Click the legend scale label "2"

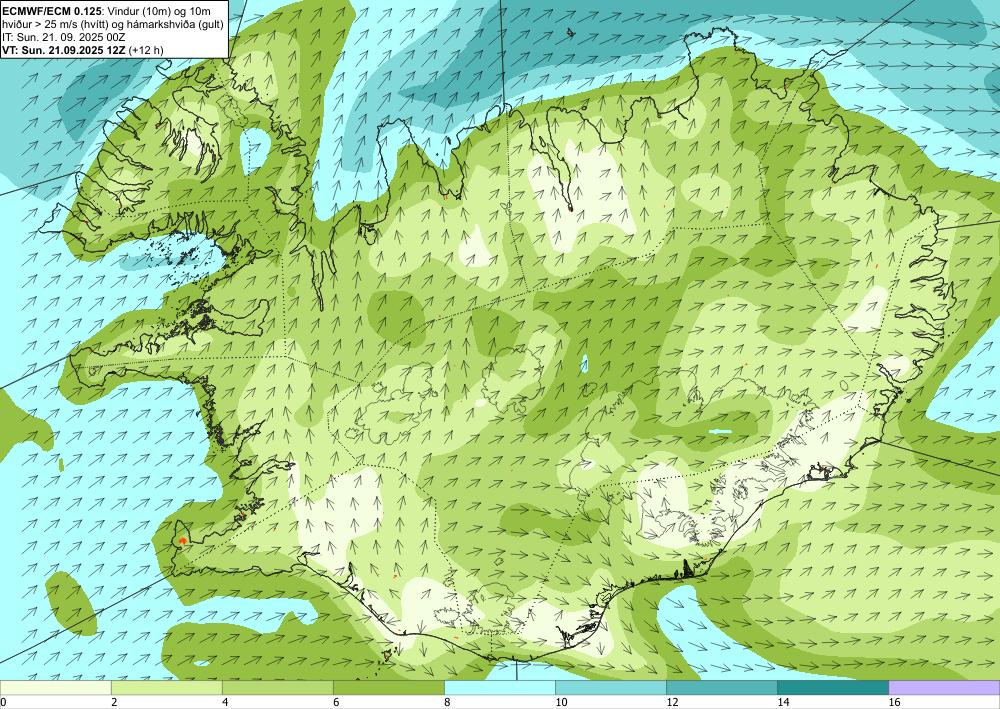pyautogui.click(x=114, y=702)
